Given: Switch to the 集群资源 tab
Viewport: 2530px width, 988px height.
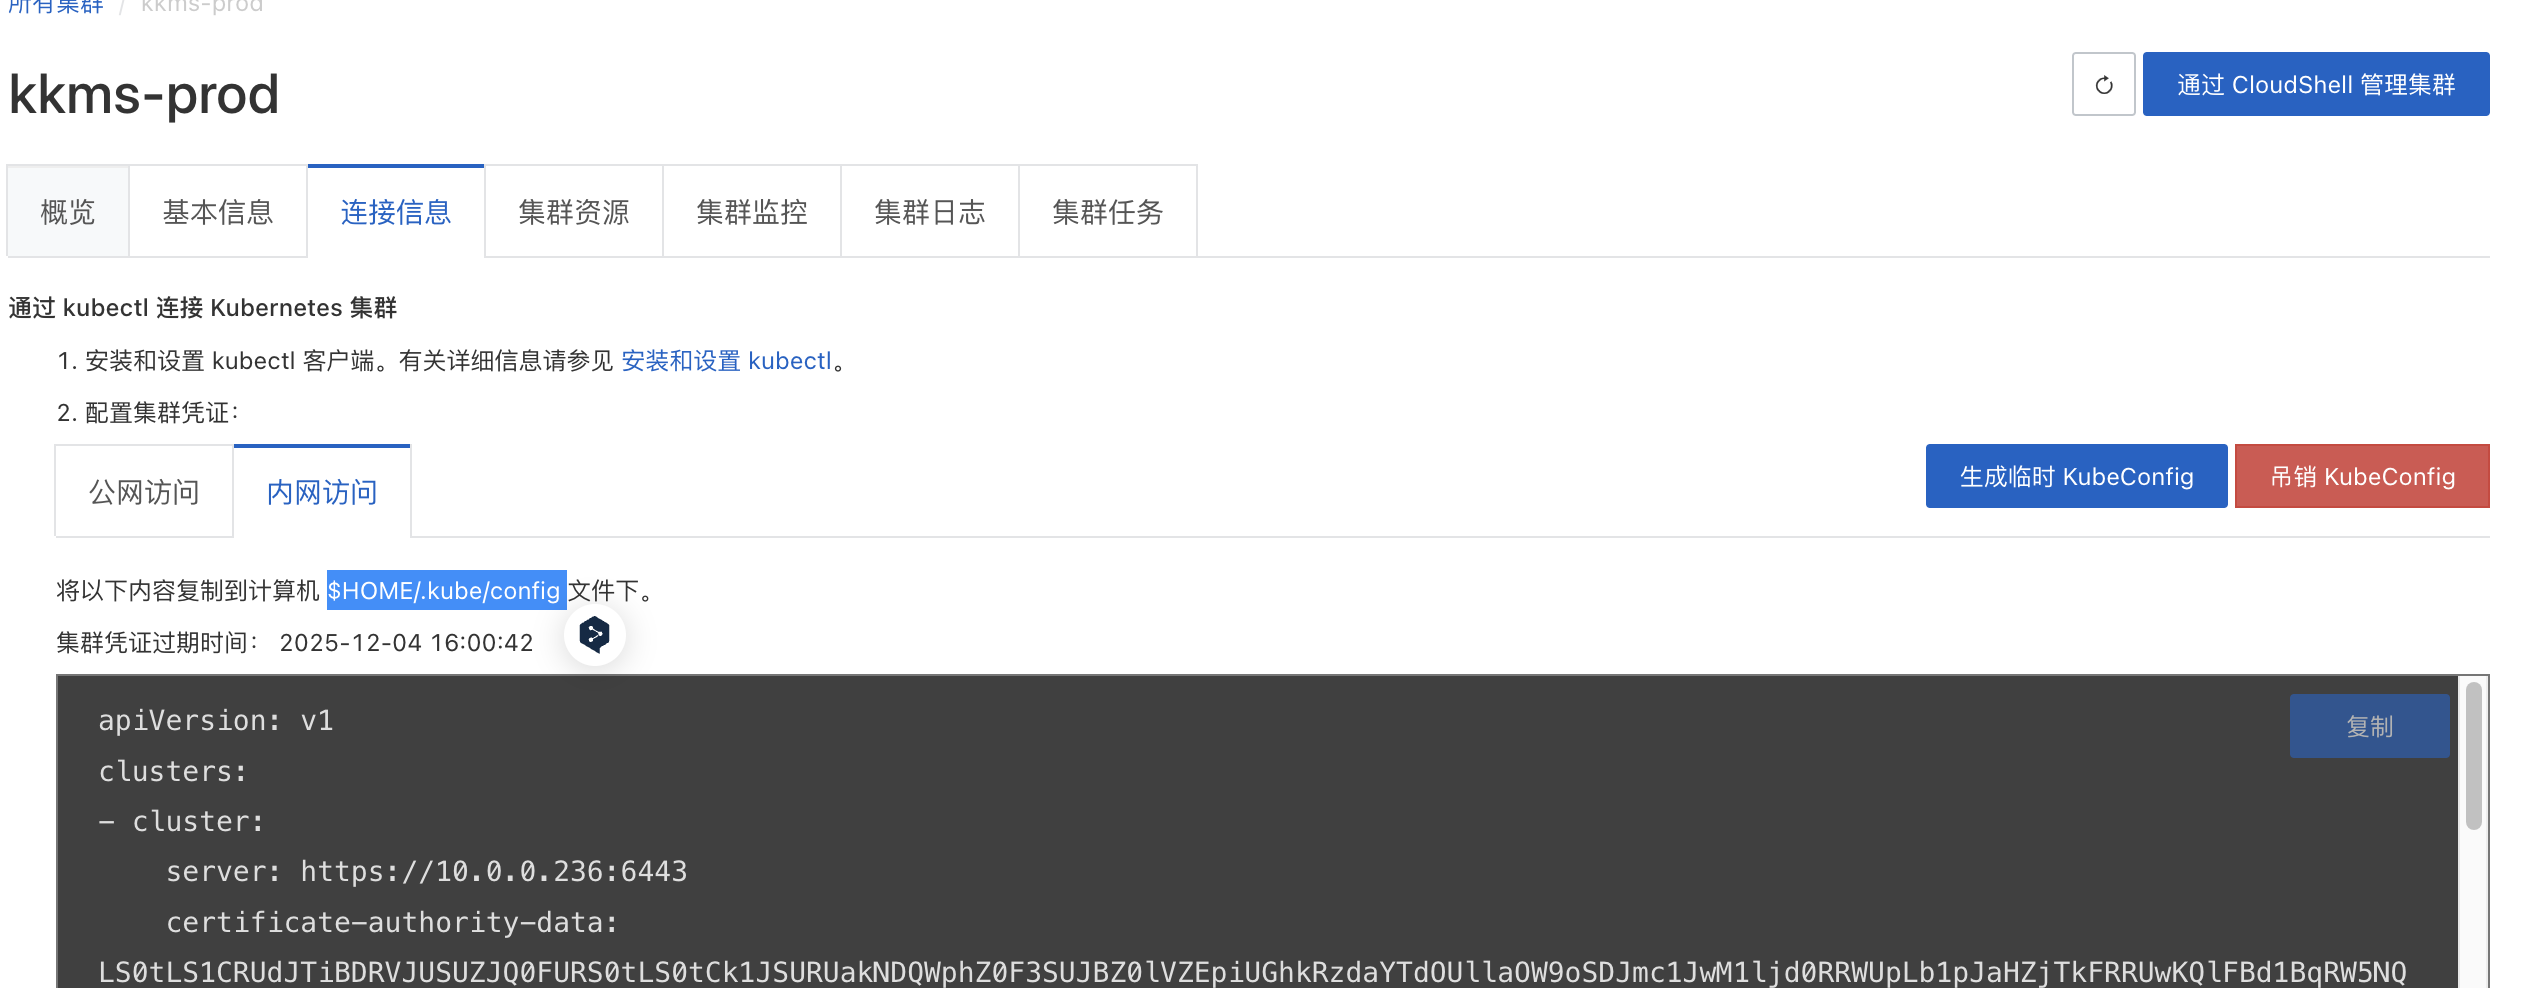Looking at the screenshot, I should point(573,211).
